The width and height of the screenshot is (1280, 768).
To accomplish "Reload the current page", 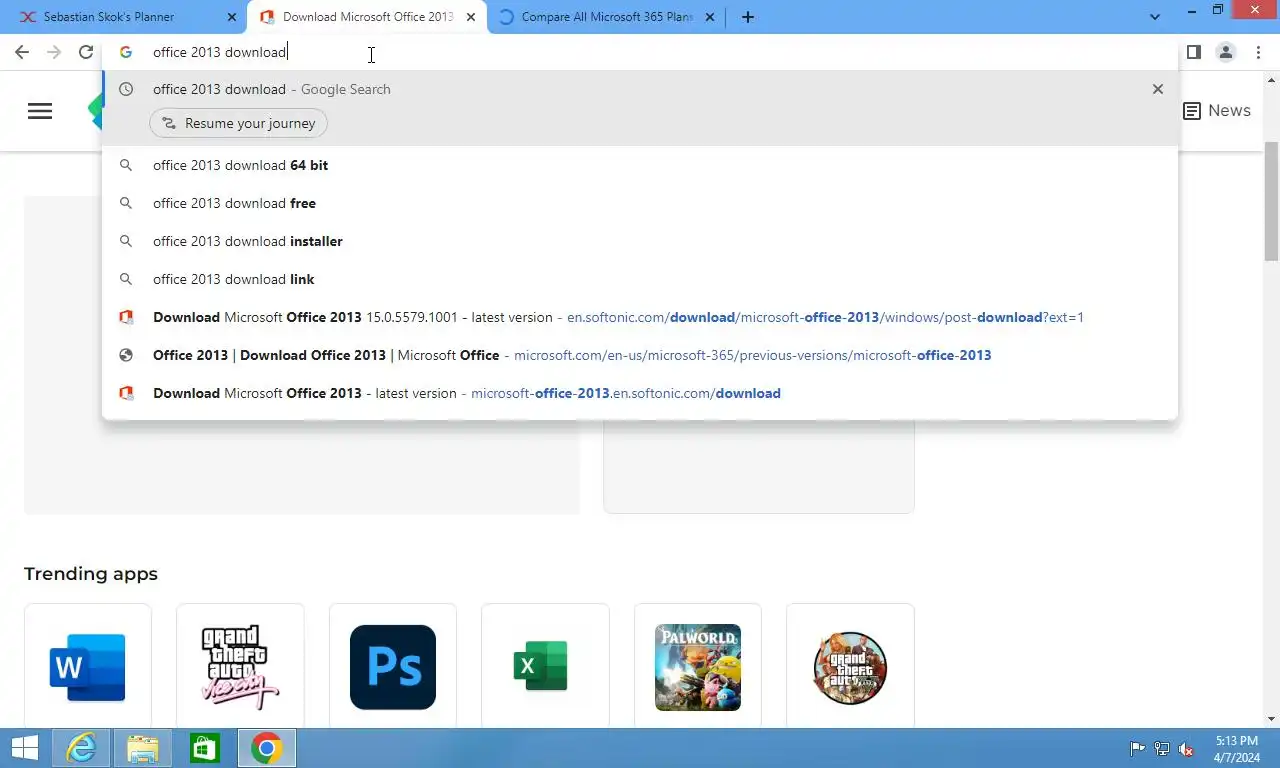I will 86,52.
